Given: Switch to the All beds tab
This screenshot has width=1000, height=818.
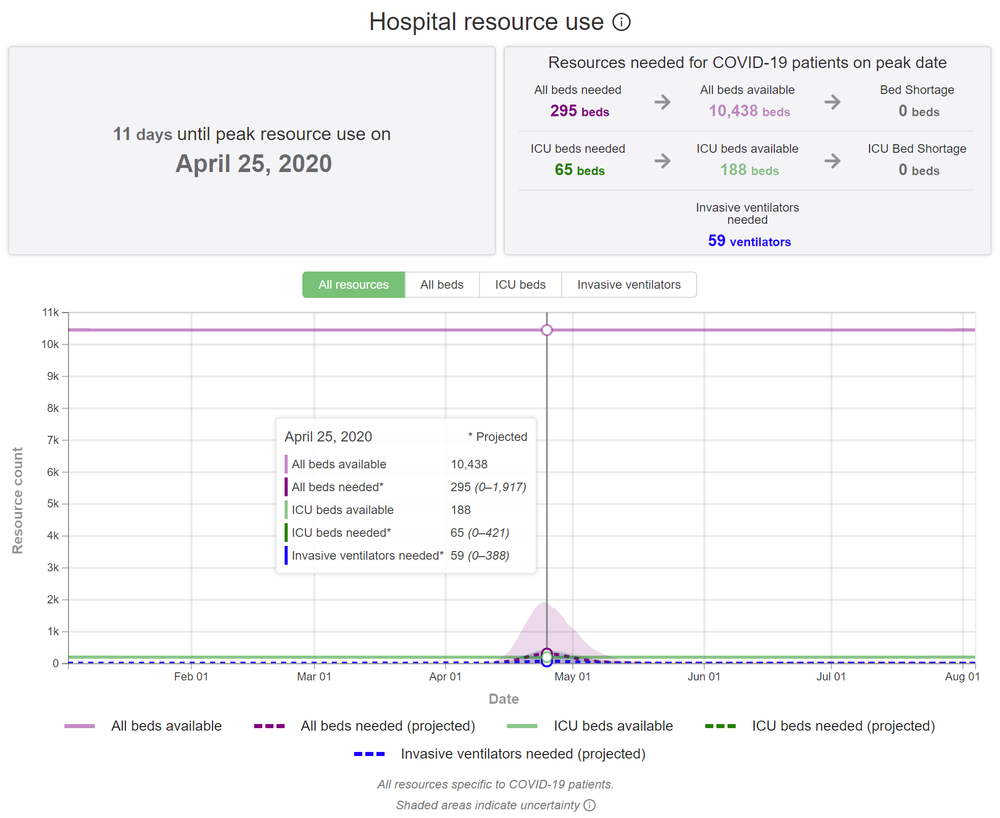Looking at the screenshot, I should click(442, 285).
